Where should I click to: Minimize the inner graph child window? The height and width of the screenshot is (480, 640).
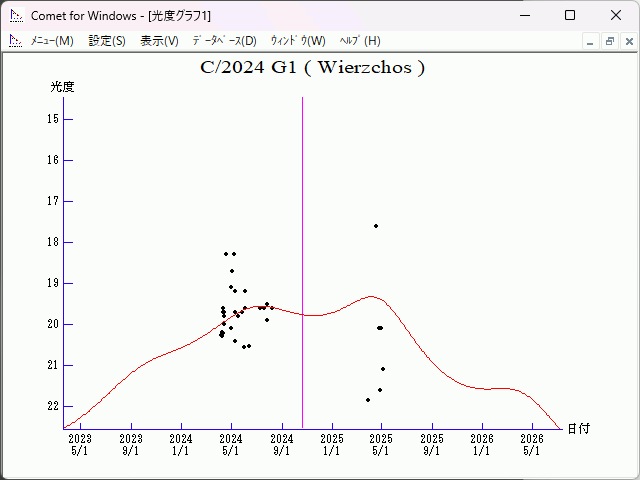click(x=591, y=41)
